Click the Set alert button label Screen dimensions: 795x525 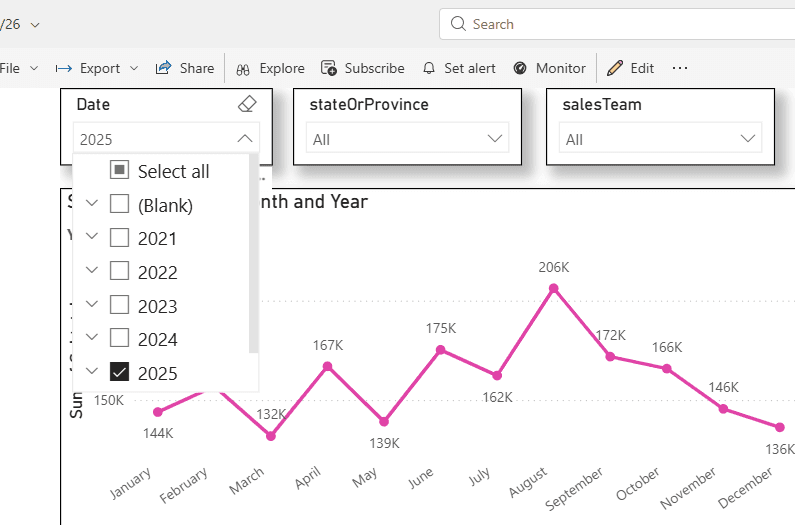(x=469, y=68)
